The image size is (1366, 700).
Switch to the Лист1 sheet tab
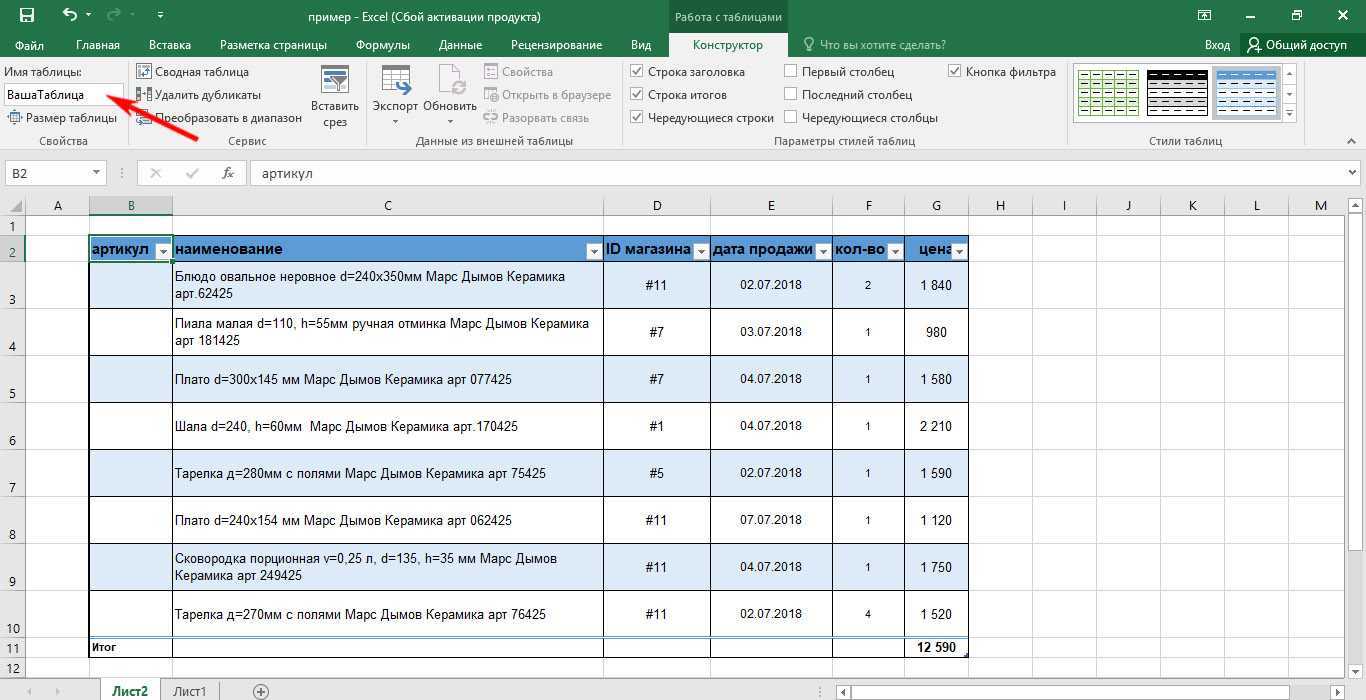189,691
